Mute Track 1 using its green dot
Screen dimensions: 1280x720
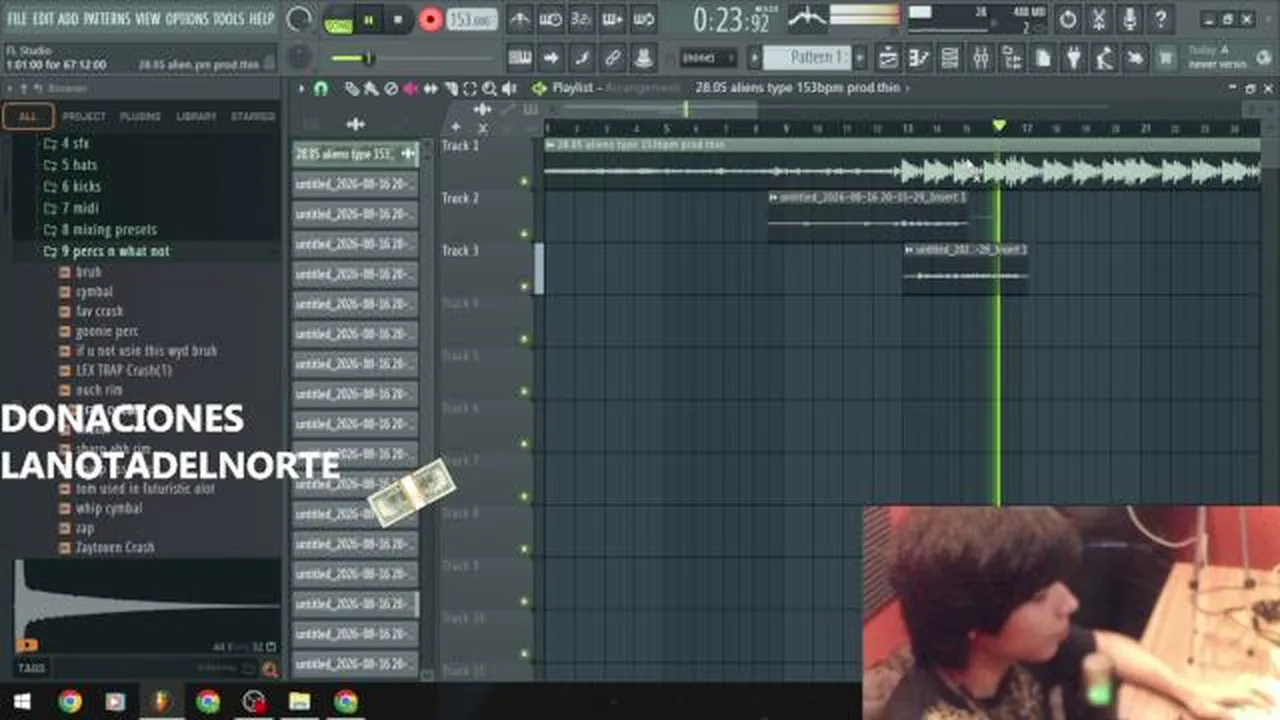pyautogui.click(x=523, y=182)
